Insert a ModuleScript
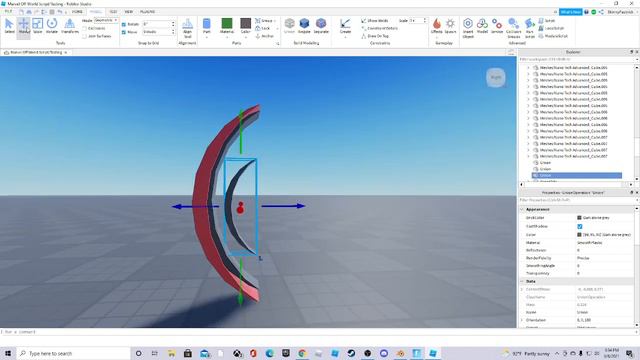640x360 pixels. click(x=553, y=36)
